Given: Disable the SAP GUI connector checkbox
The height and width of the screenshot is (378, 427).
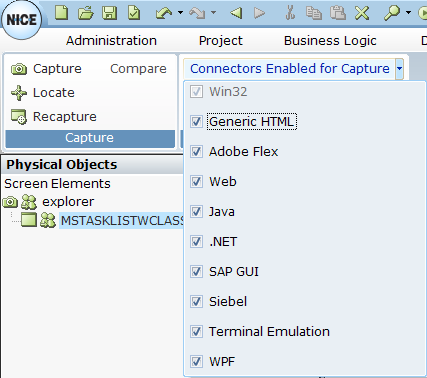Looking at the screenshot, I should 196,272.
